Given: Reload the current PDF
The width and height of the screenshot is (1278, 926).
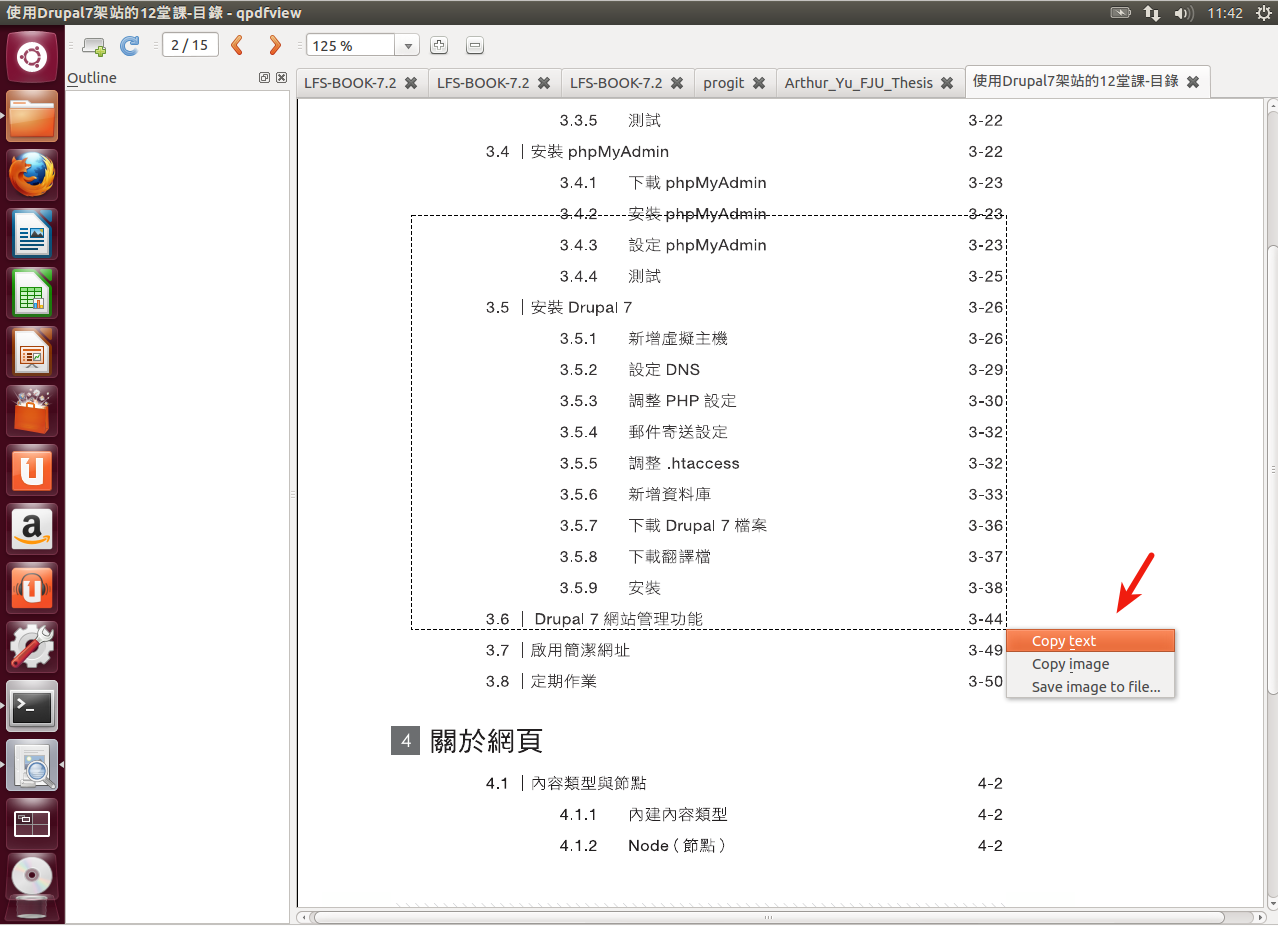Looking at the screenshot, I should pos(129,45).
